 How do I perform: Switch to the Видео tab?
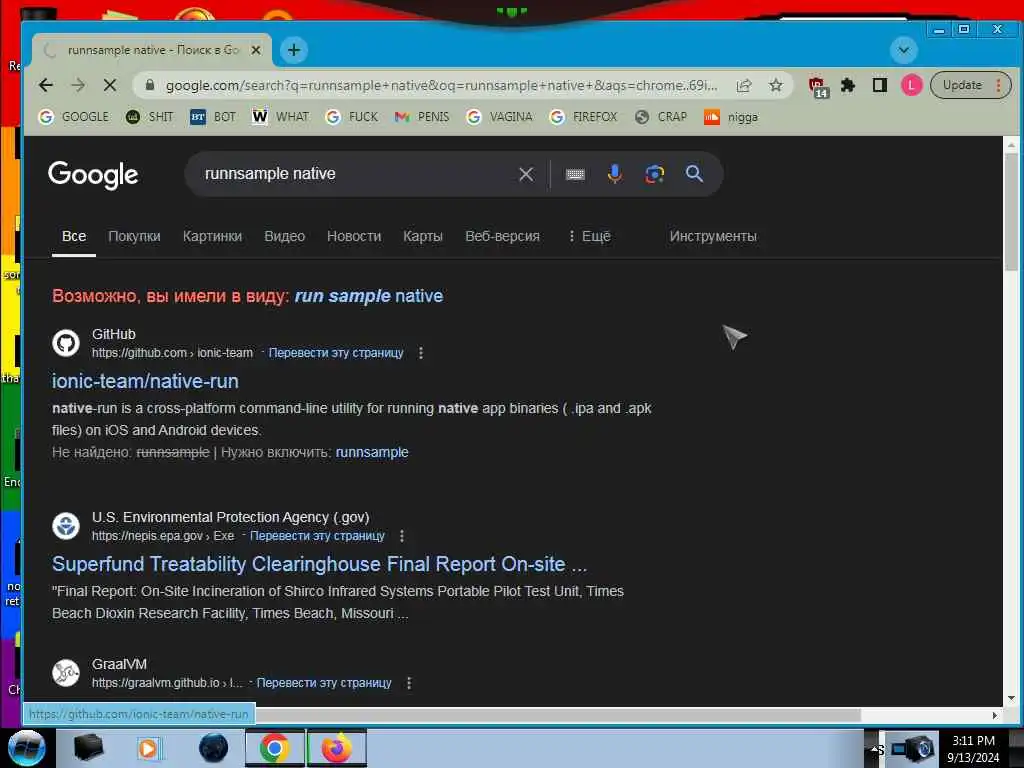(284, 236)
